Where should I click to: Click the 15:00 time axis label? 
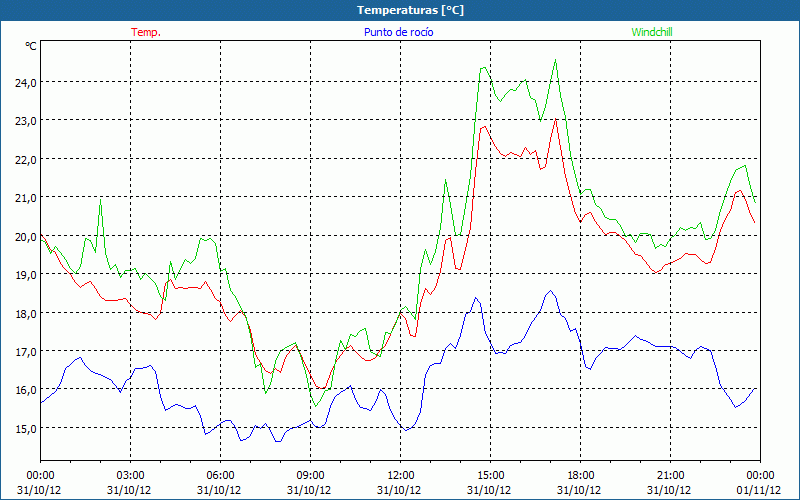[x=490, y=476]
